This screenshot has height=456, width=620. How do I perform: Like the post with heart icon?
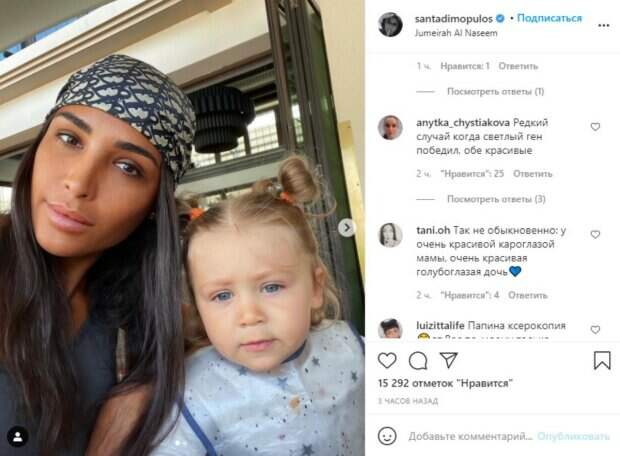[387, 360]
